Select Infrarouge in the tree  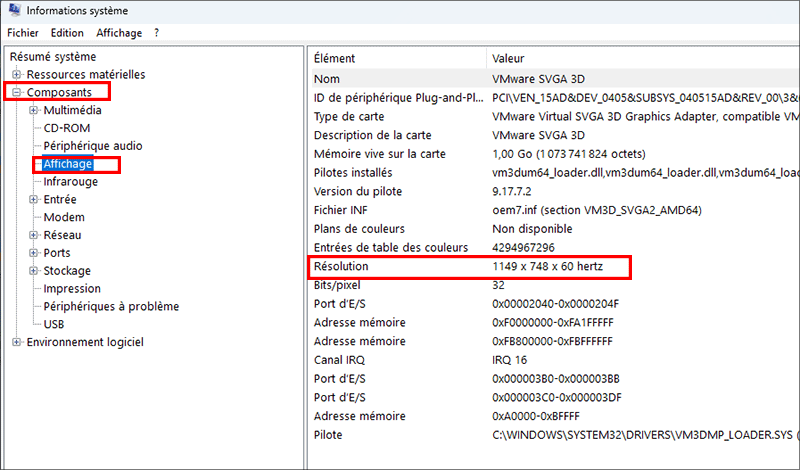click(70, 182)
